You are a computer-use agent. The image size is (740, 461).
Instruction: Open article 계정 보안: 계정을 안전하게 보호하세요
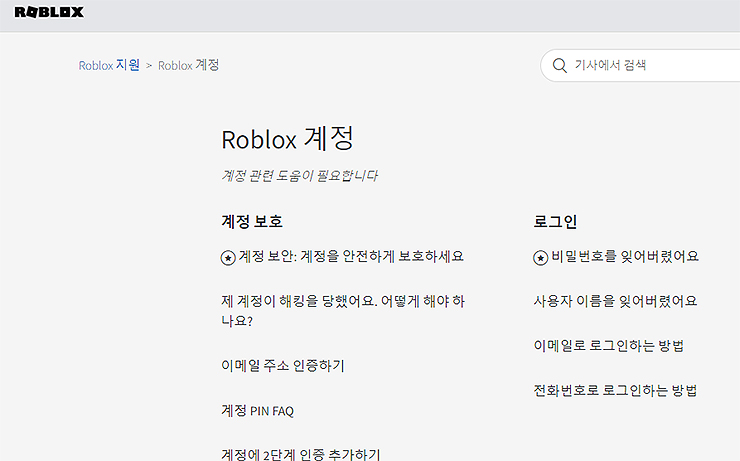tap(351, 256)
